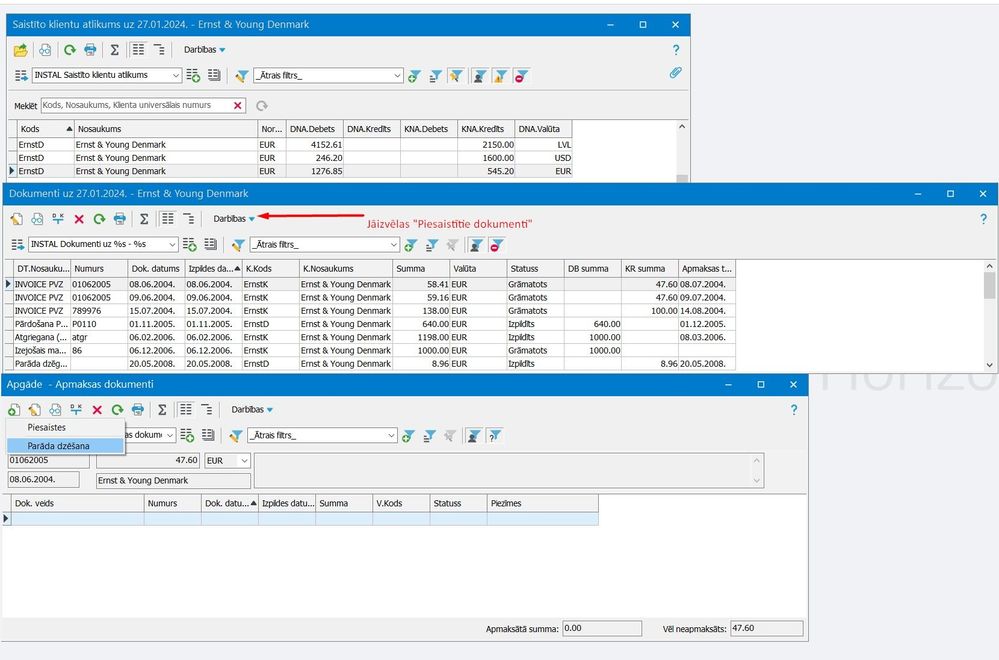Click the sigma summing icon in Apgāde toolbar
This screenshot has height=660, width=999.
[x=162, y=409]
